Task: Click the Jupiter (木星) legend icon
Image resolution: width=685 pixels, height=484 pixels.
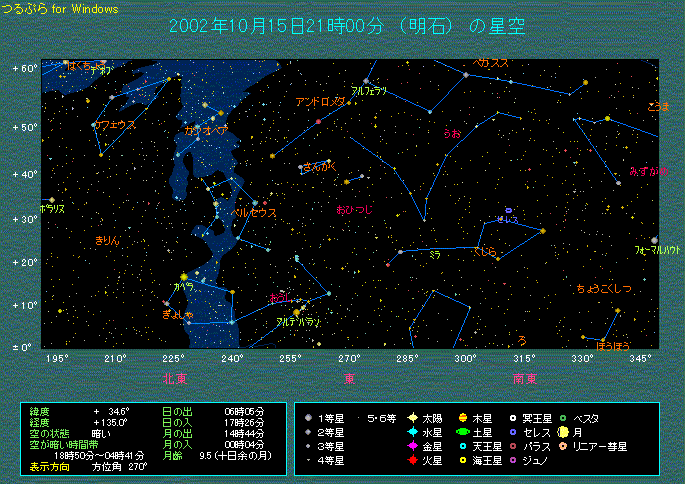Action: (x=463, y=417)
